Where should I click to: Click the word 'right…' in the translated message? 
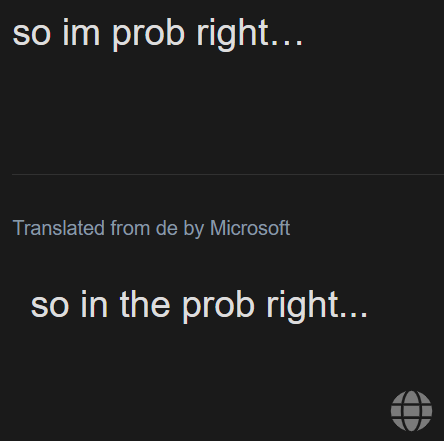(x=317, y=306)
